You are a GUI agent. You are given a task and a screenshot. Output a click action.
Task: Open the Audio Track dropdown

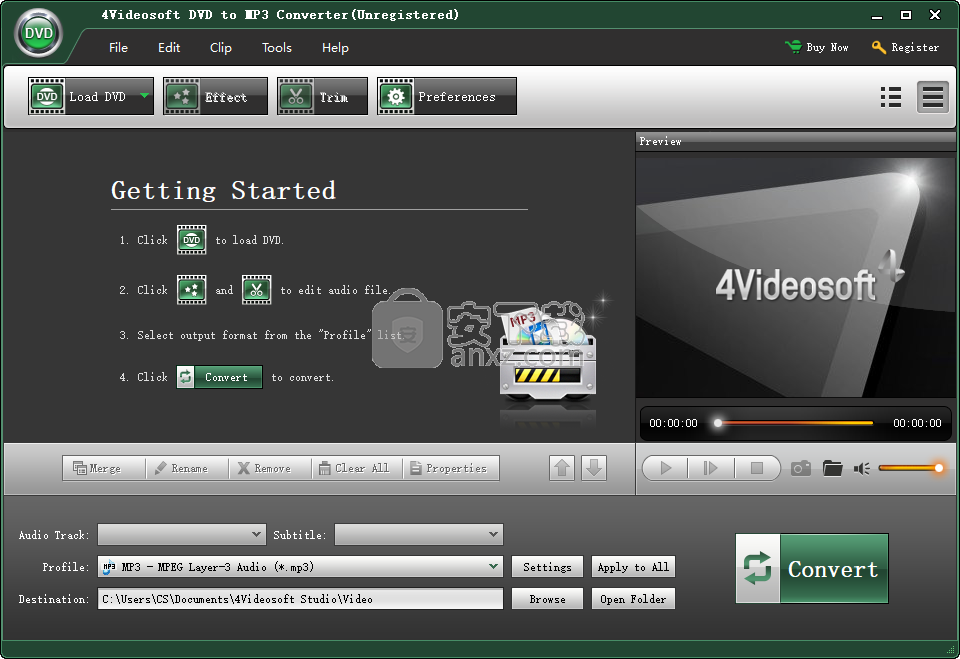(x=182, y=535)
